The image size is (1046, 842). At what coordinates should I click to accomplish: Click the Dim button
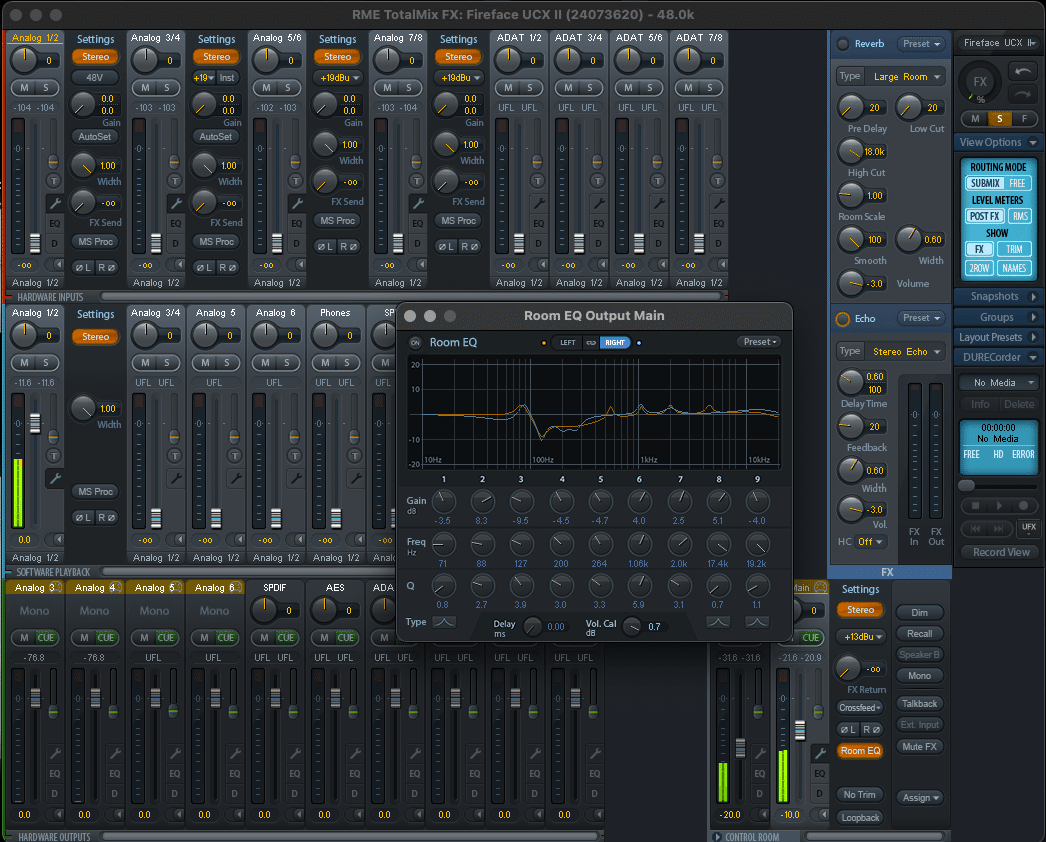(x=919, y=612)
